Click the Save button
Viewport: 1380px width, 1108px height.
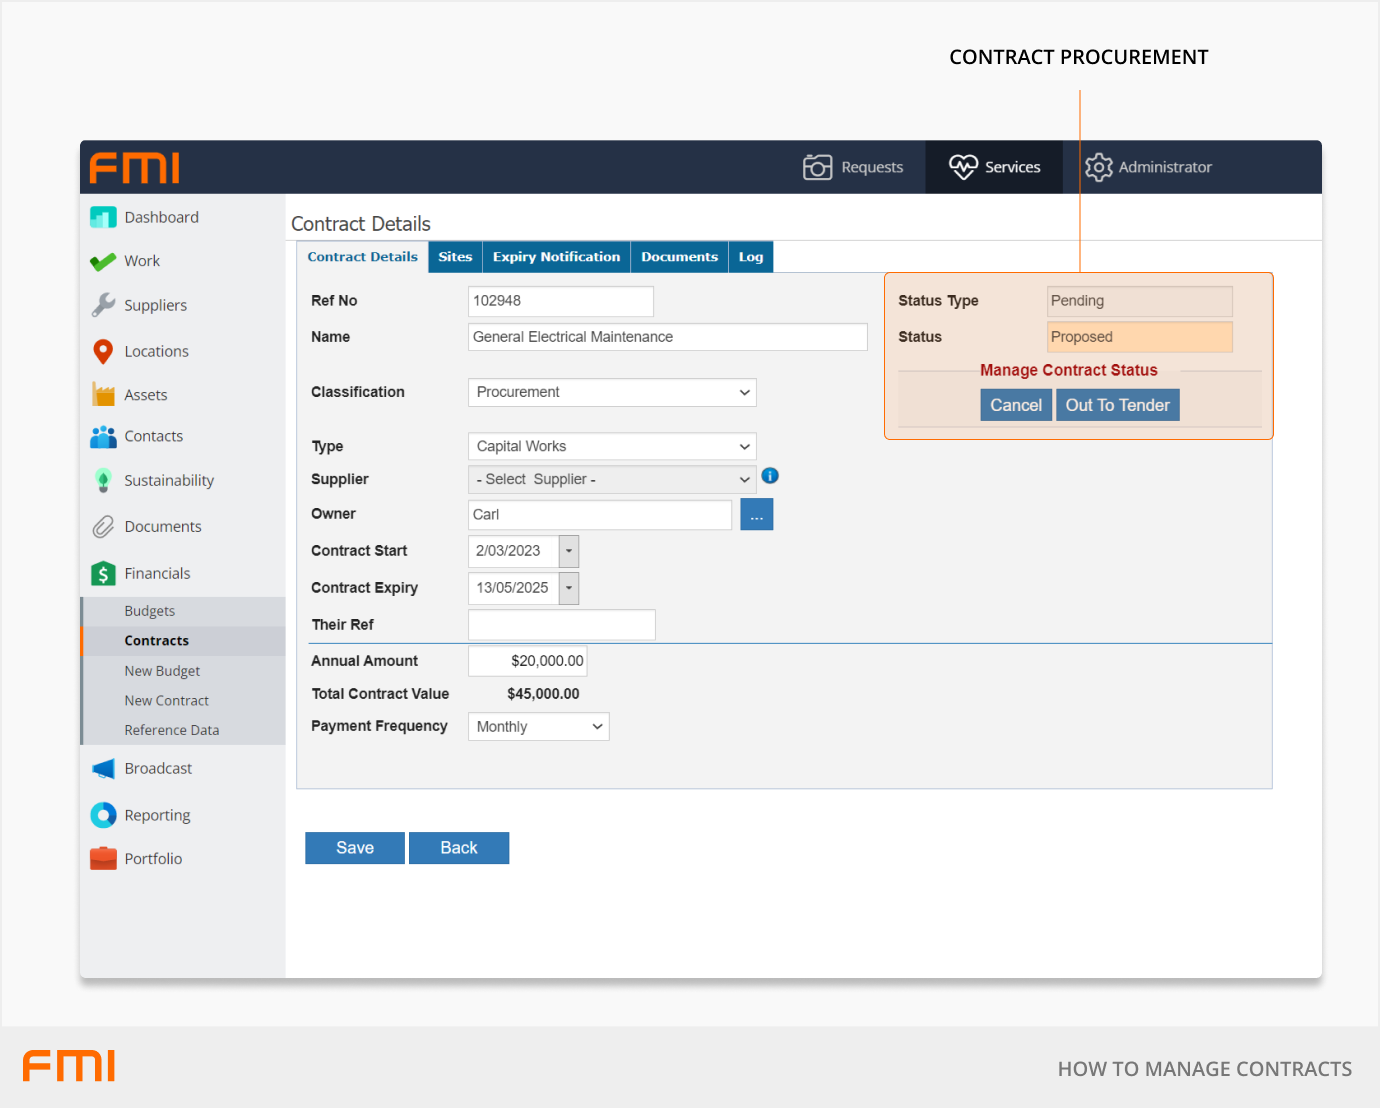pyautogui.click(x=355, y=848)
